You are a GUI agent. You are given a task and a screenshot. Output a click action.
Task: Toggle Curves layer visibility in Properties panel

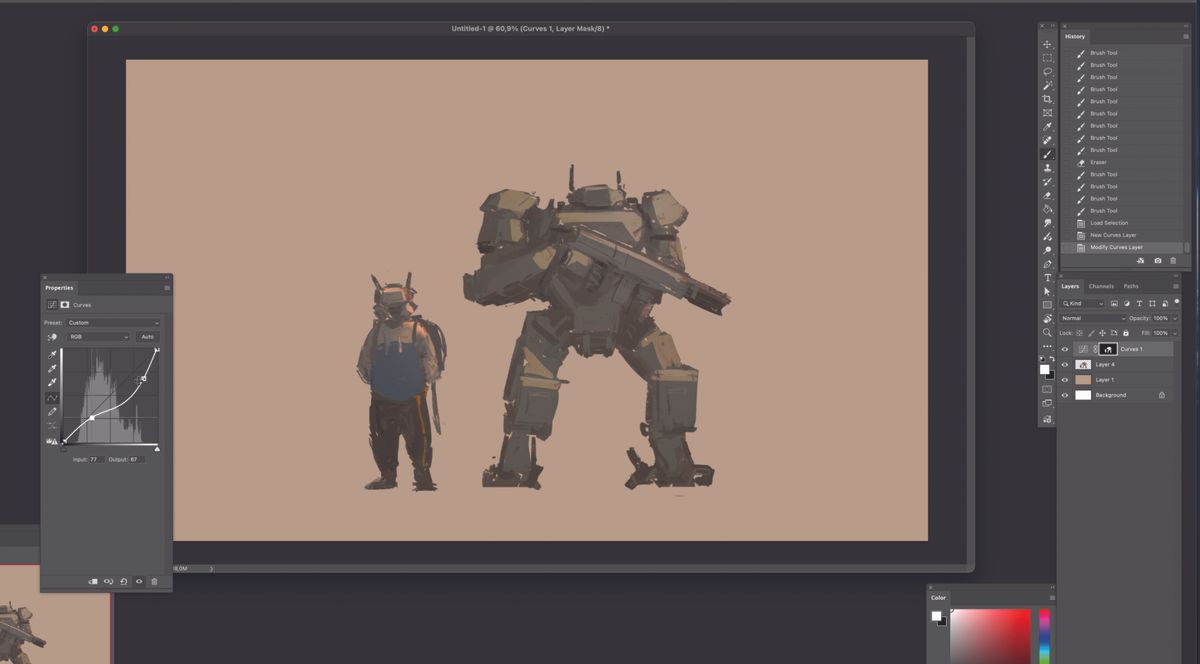coord(139,581)
